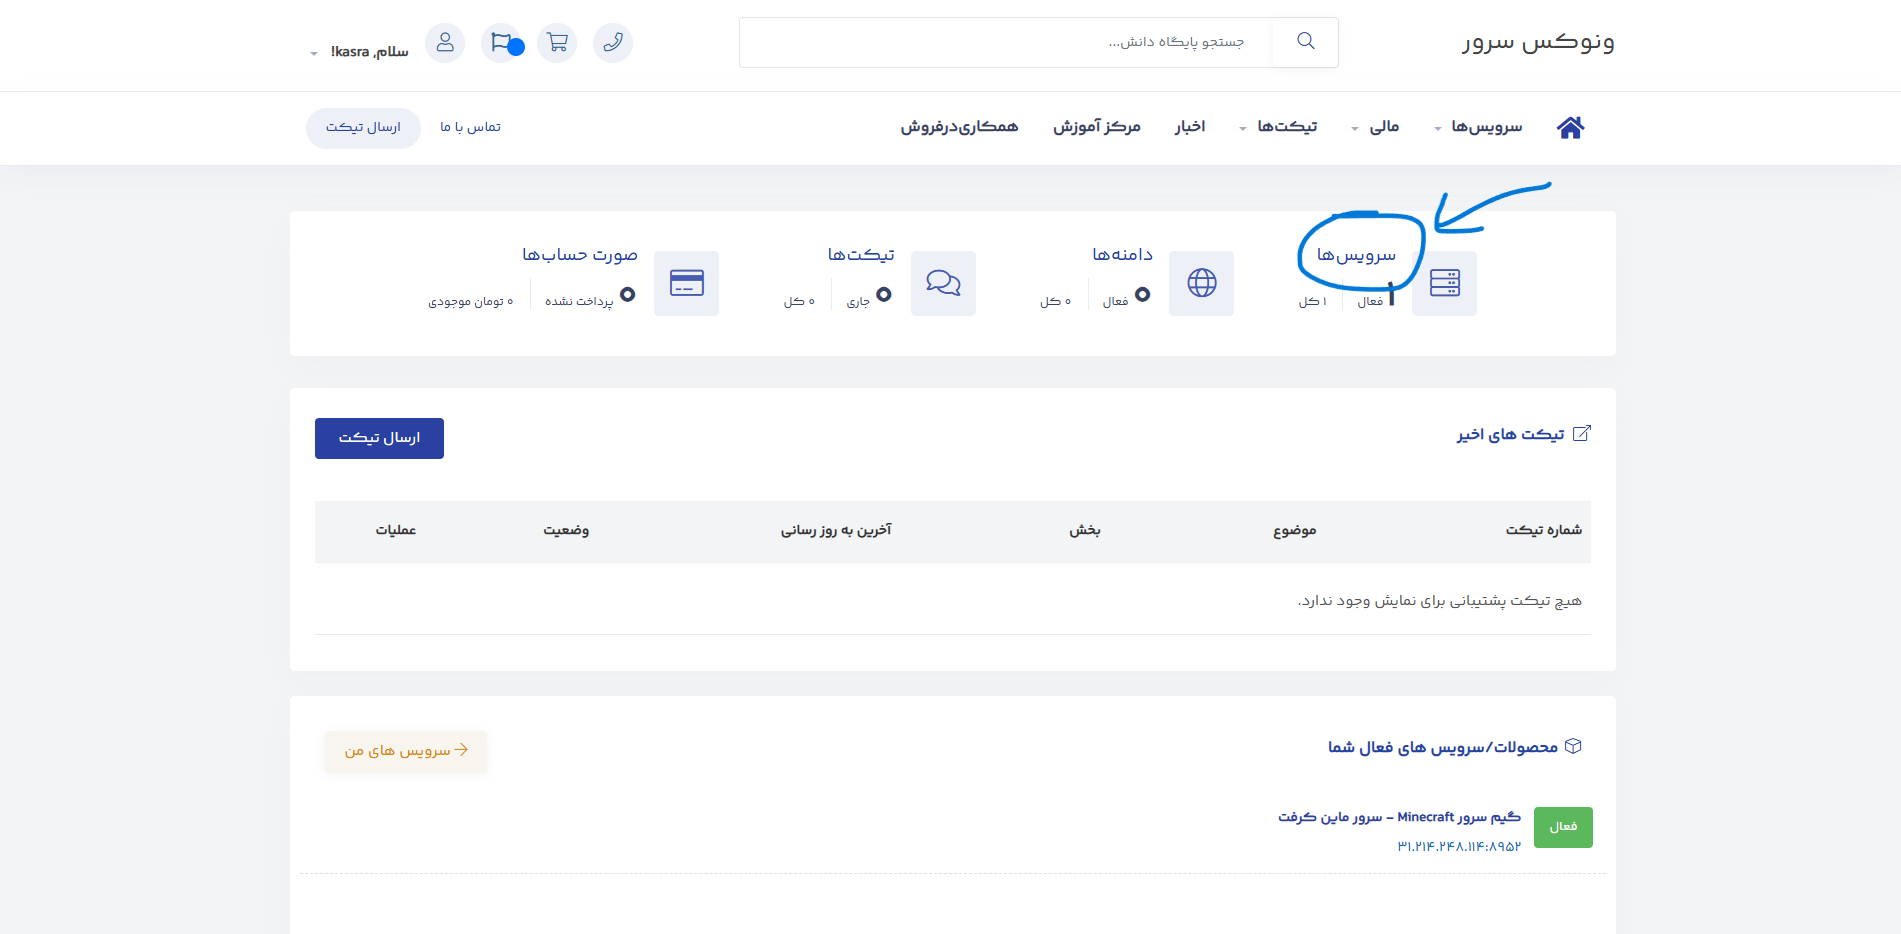Click the user profile icon
Viewport: 1901px width, 934px height.
pos(445,43)
